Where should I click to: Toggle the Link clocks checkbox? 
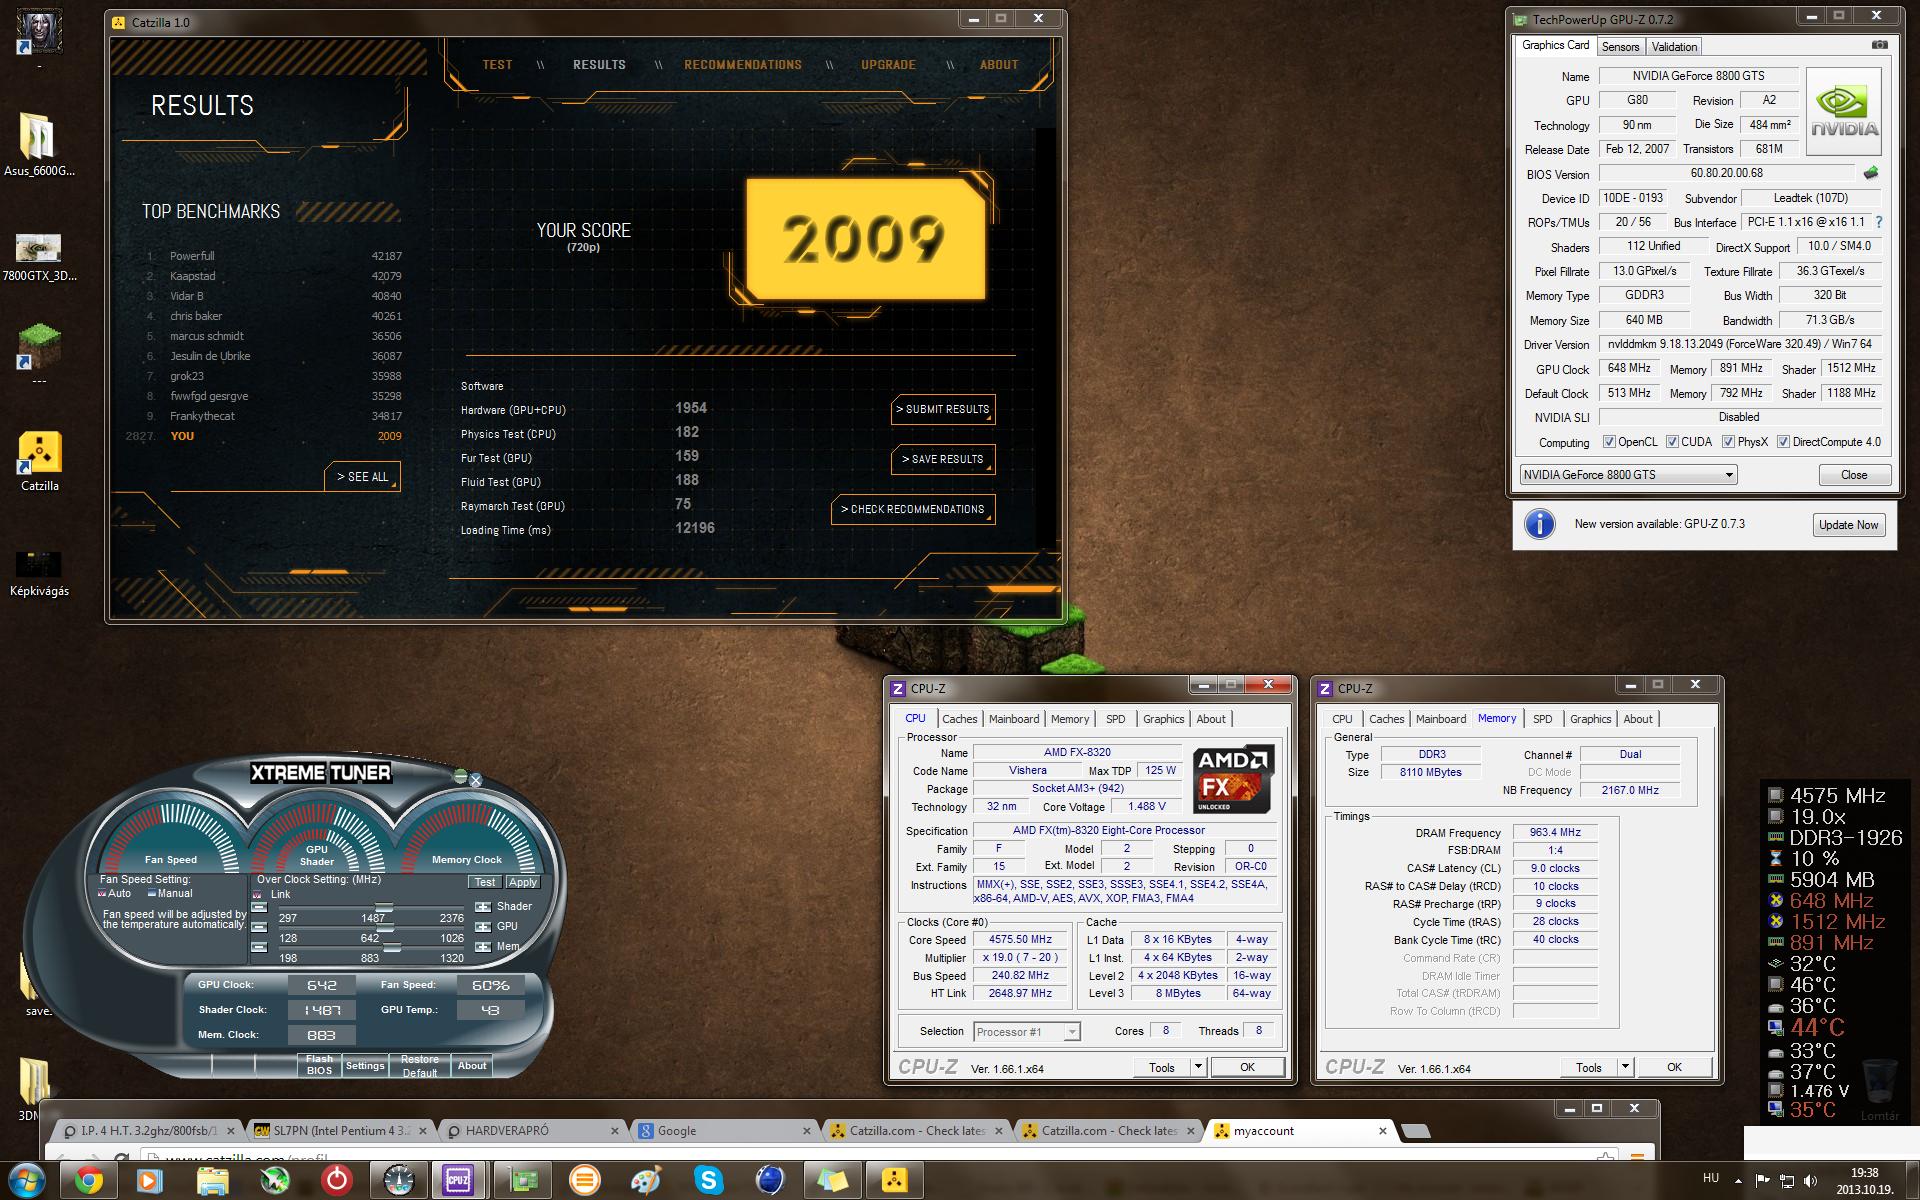coord(258,895)
